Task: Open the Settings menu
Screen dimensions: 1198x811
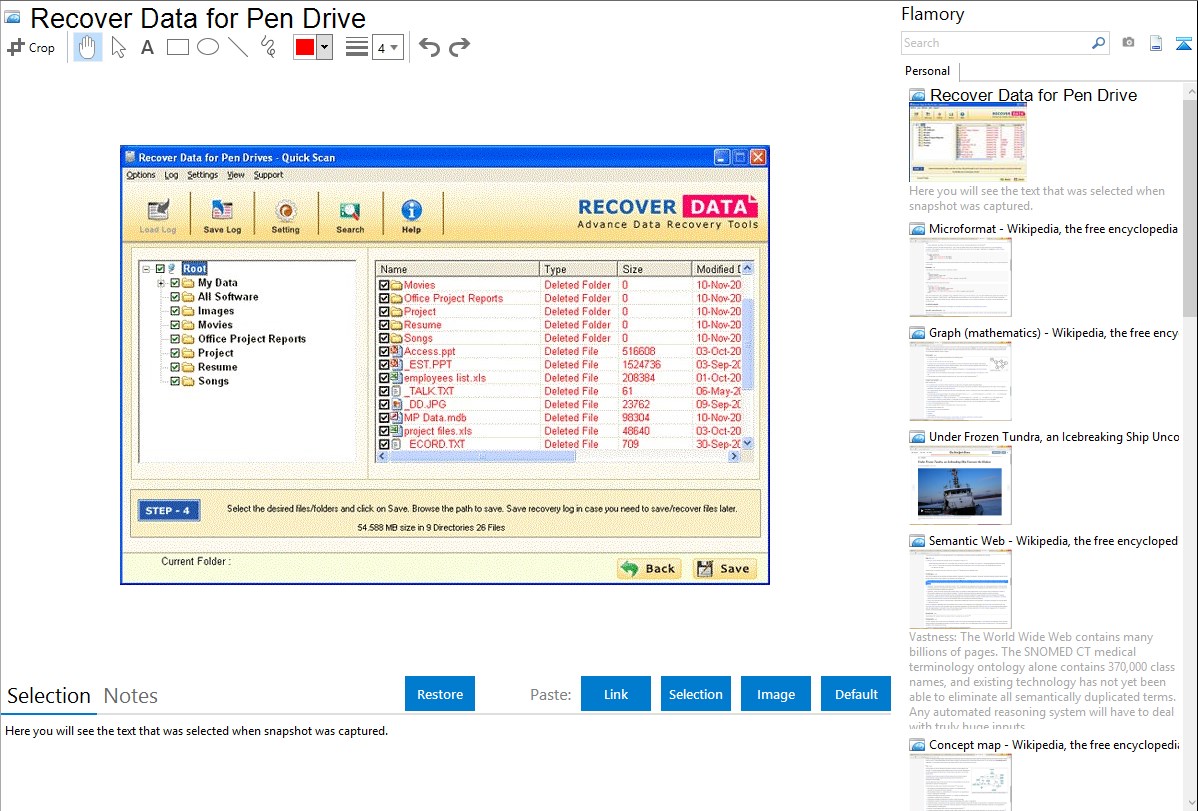Action: pyautogui.click(x=202, y=175)
